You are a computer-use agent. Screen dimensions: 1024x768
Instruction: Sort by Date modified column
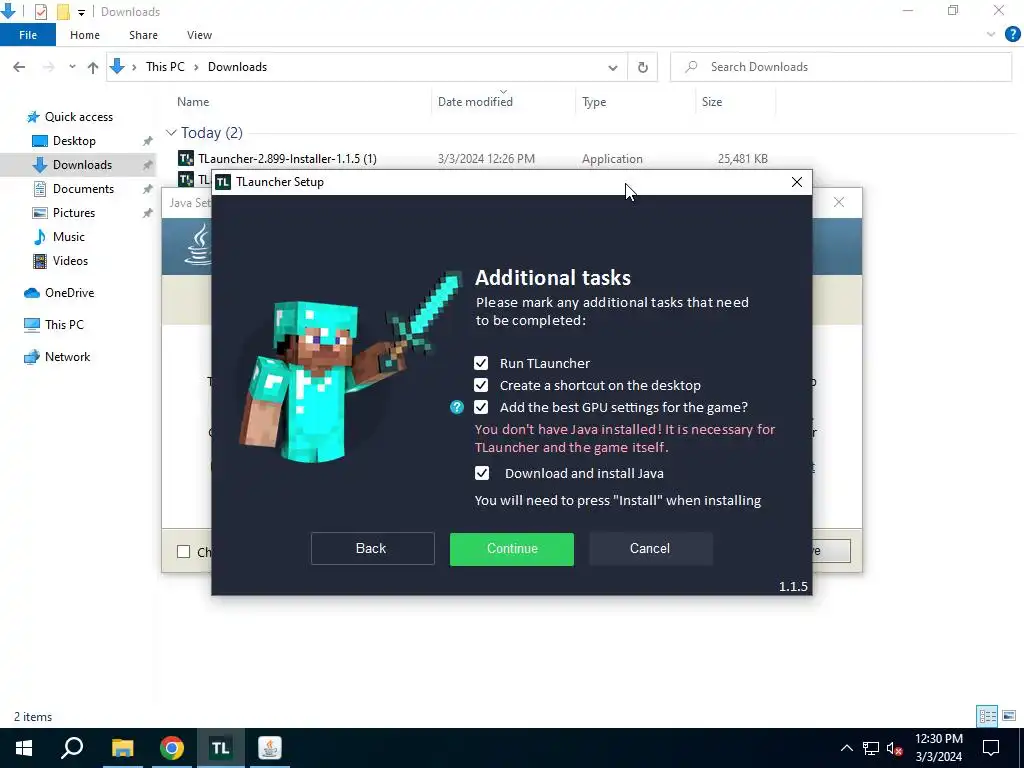475,102
